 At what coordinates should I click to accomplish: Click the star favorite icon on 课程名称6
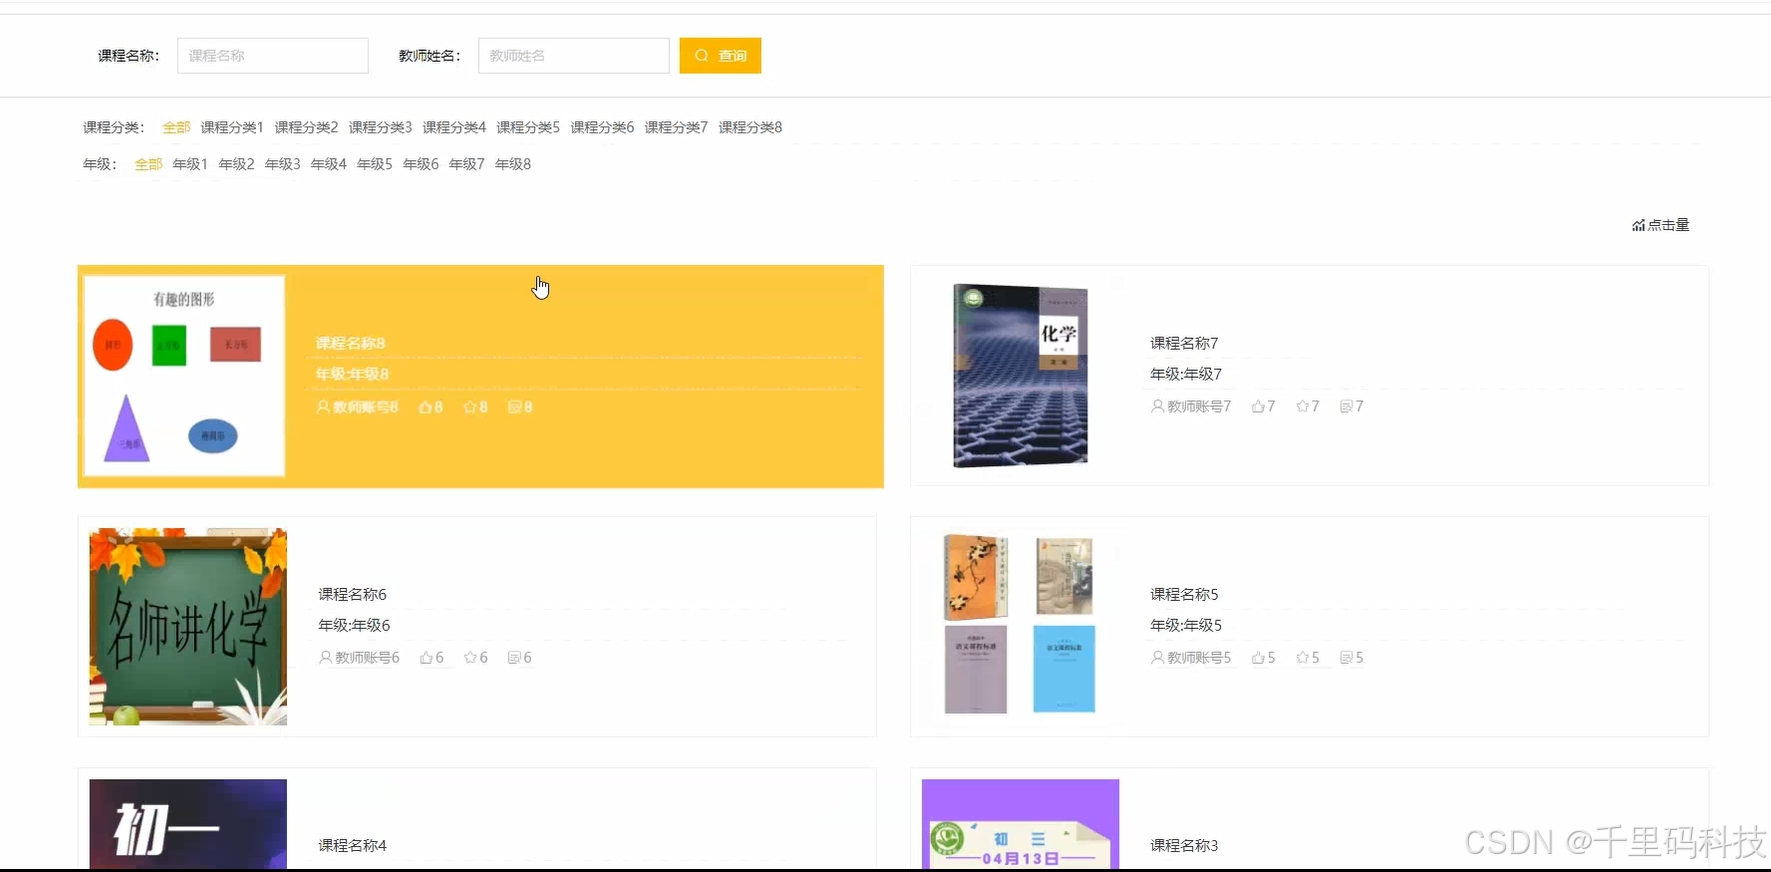(x=470, y=657)
